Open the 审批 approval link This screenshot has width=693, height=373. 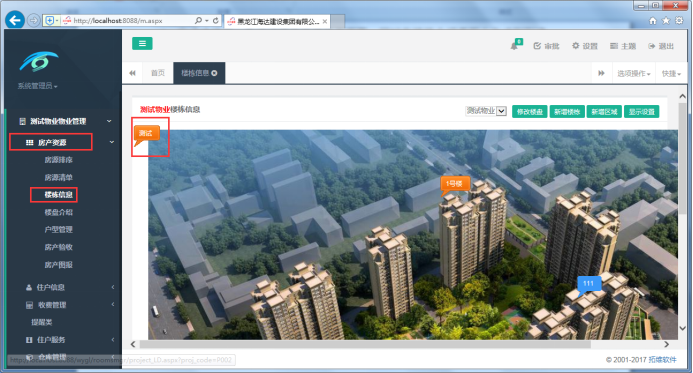tap(547, 46)
